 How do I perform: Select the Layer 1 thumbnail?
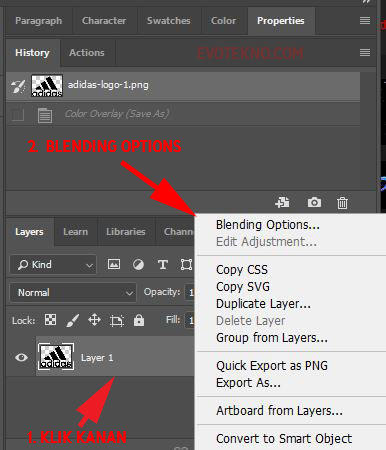click(56, 356)
